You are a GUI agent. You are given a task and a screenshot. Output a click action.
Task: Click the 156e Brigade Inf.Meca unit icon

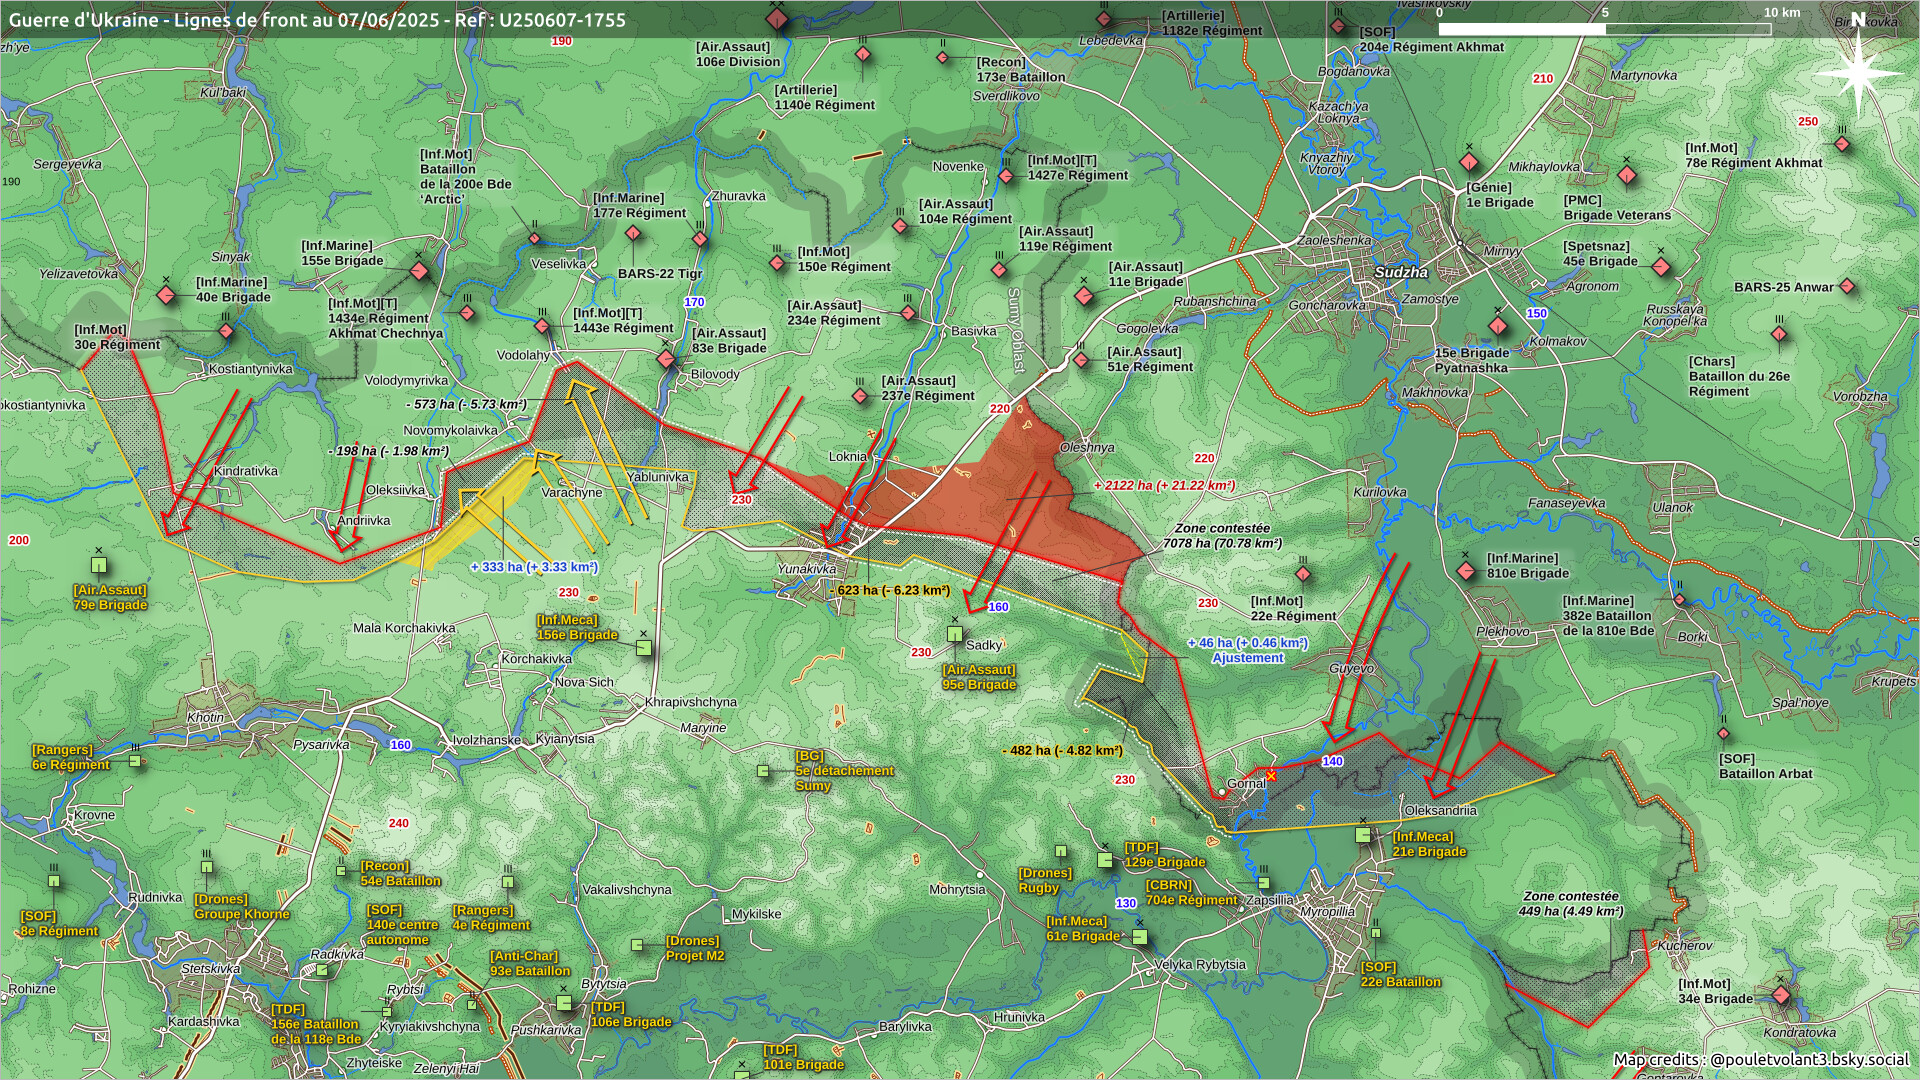pos(644,648)
